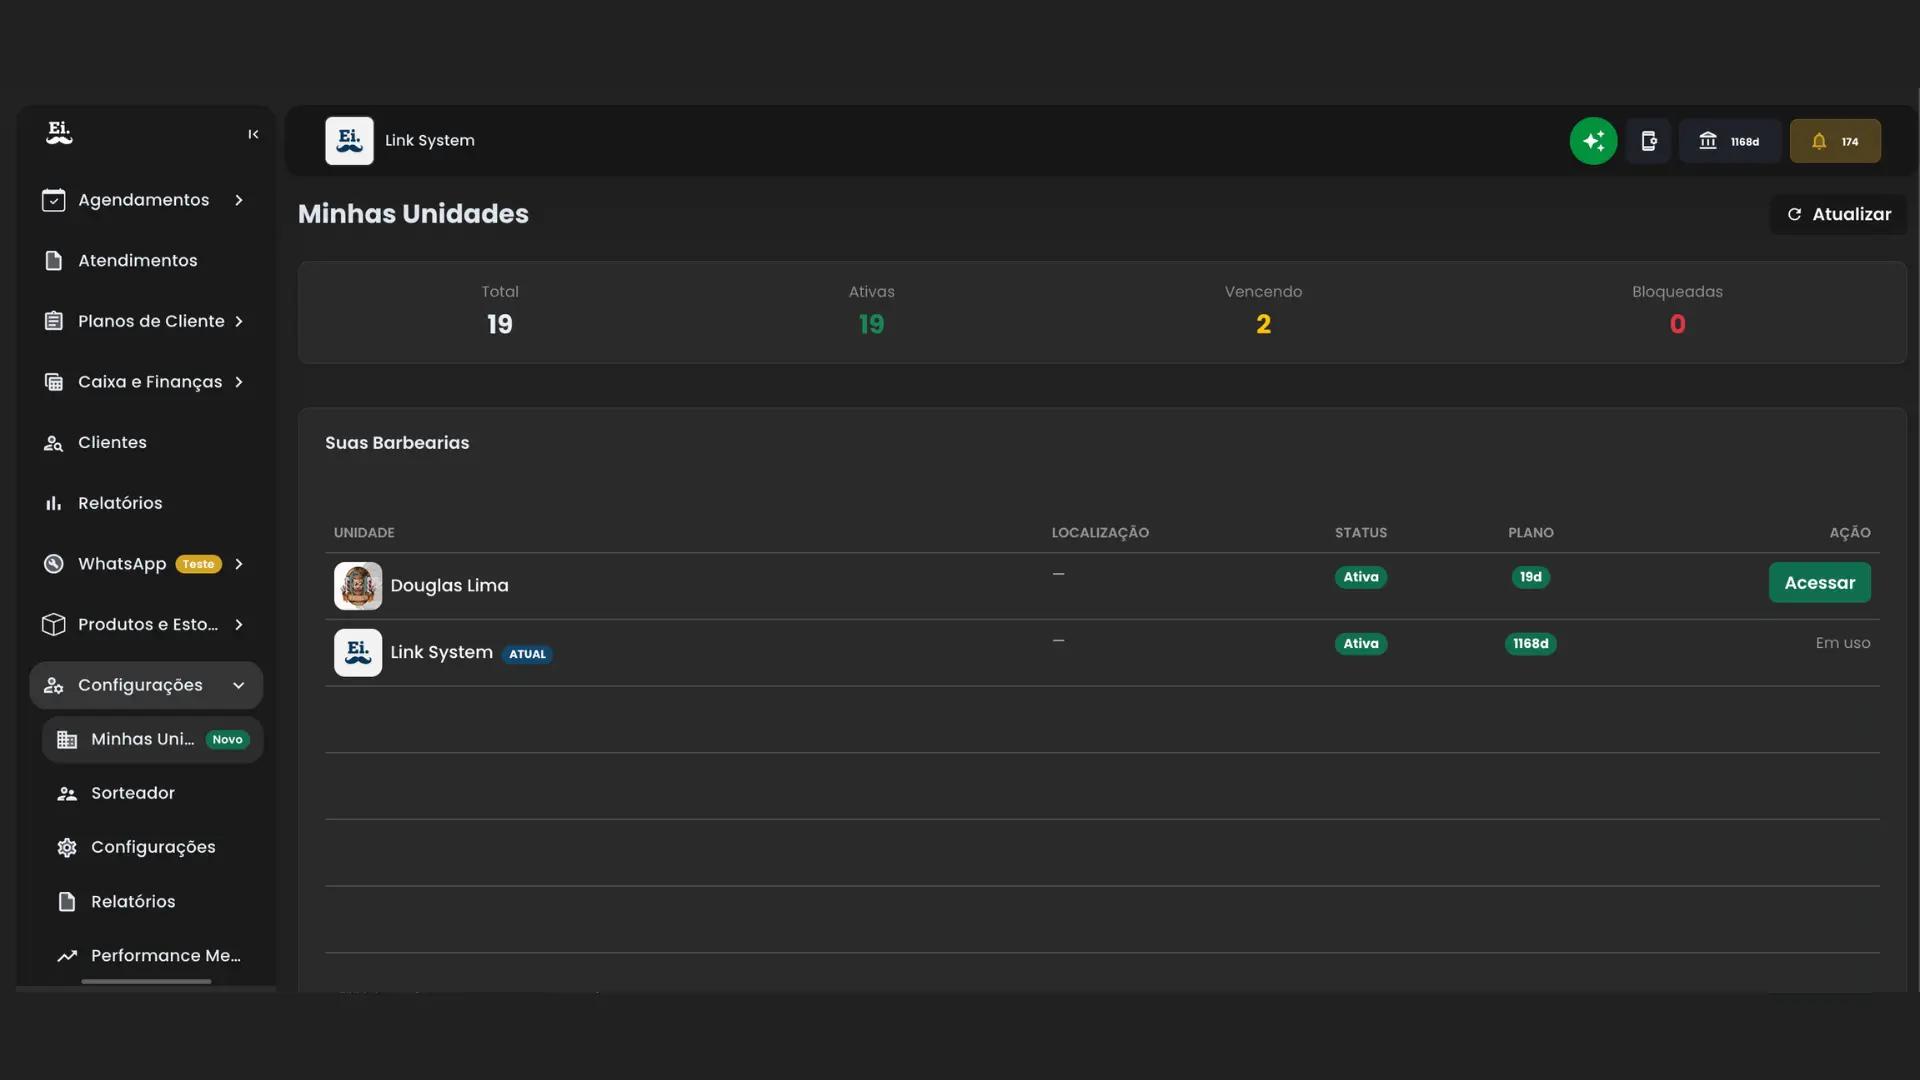Viewport: 1920px width, 1080px height.
Task: Open the bell notifications badge showing 174
Action: pyautogui.click(x=1834, y=141)
